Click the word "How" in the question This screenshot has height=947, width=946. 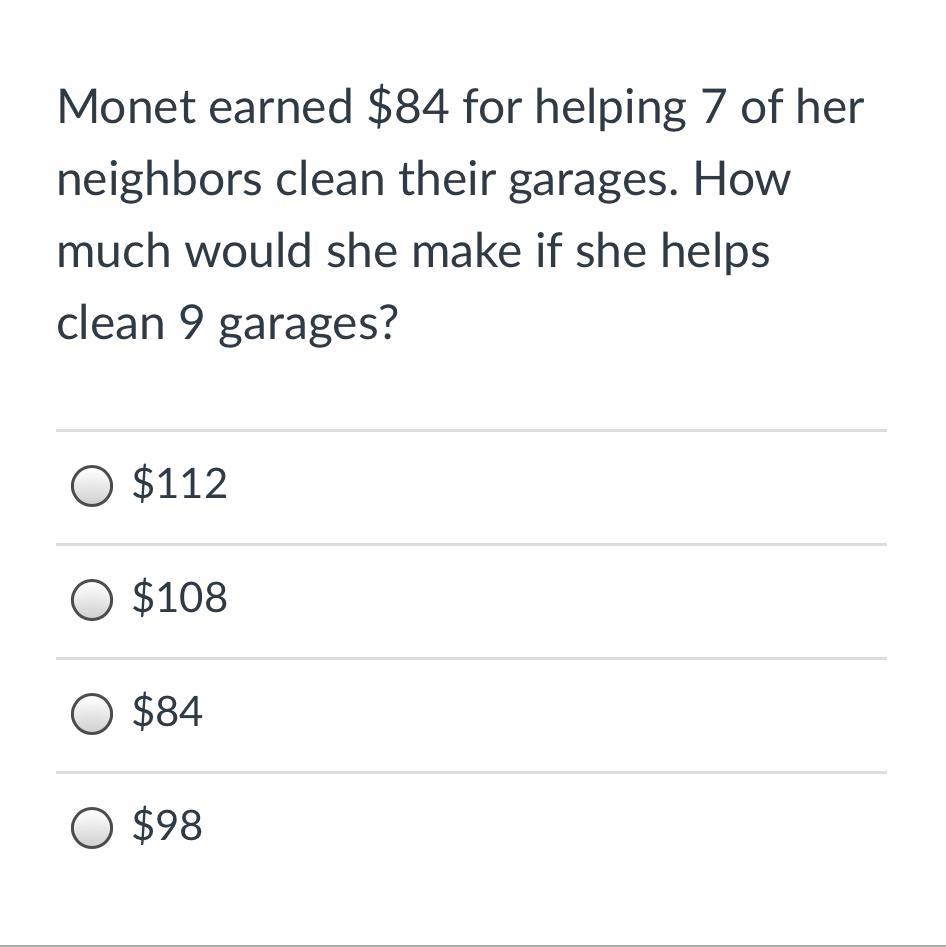(x=741, y=180)
